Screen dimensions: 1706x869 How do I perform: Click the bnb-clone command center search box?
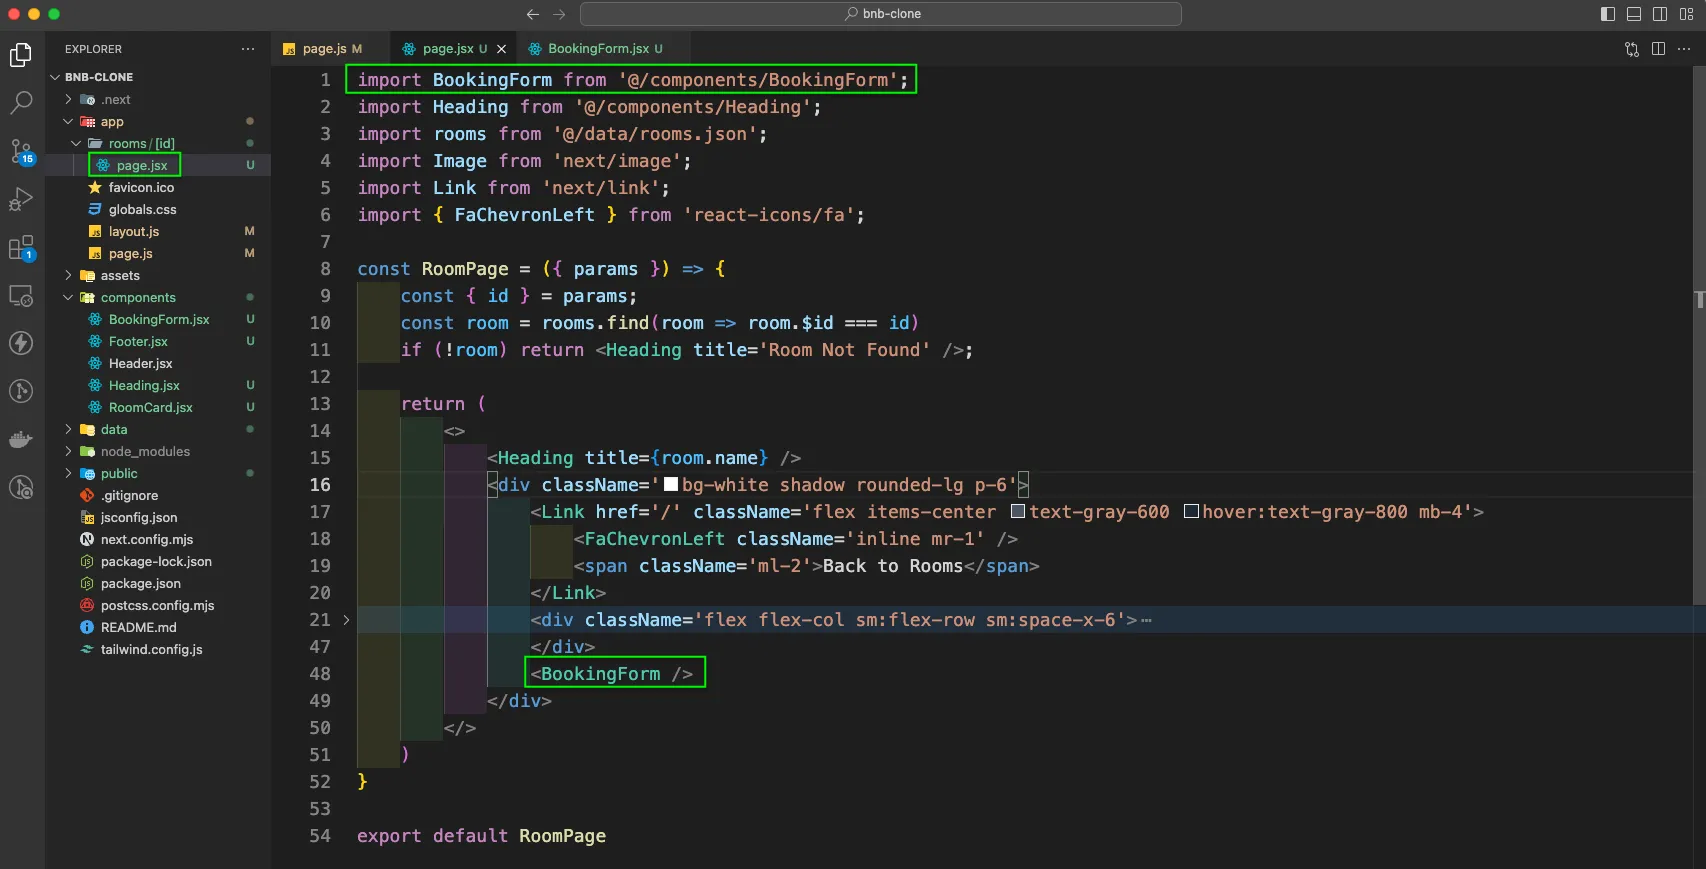(881, 14)
